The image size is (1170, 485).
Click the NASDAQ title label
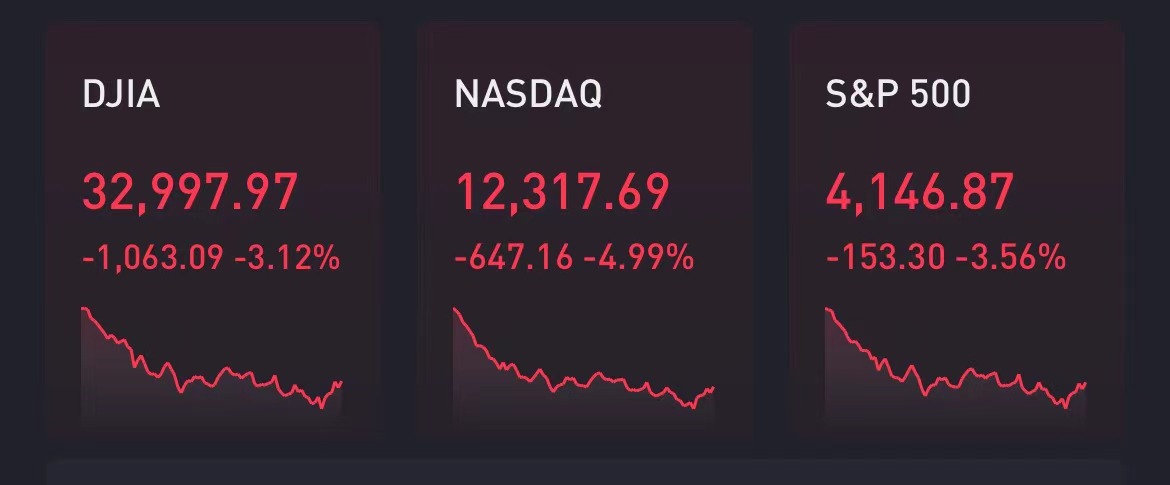[528, 95]
